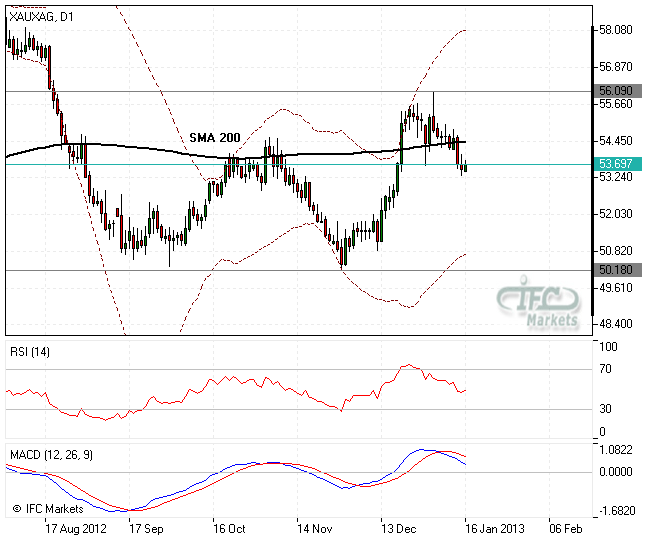Click the 58.080 price axis value
Viewport: 647px width, 538px height.
click(614, 30)
